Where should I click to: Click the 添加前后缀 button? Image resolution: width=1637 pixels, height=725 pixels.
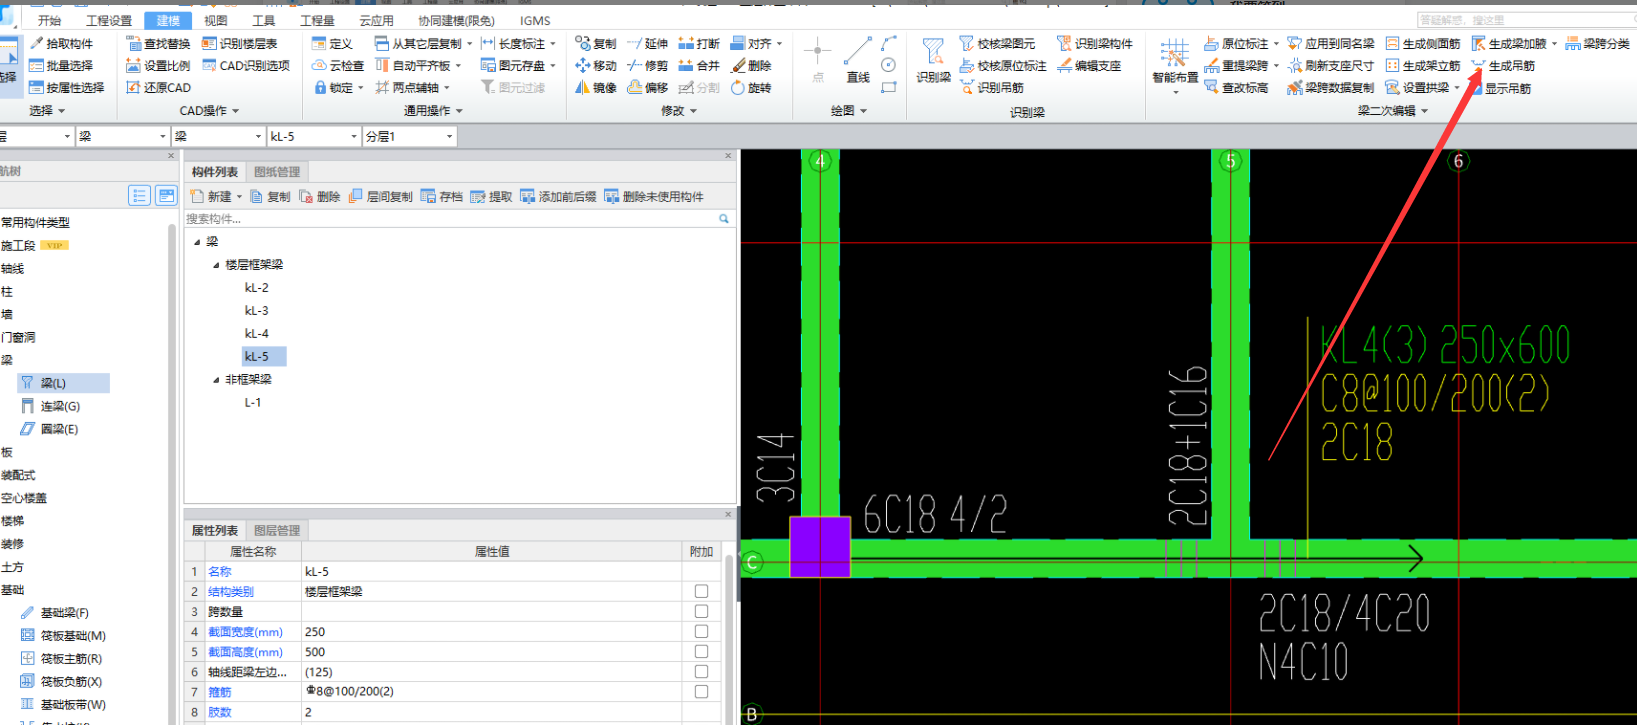pyautogui.click(x=558, y=196)
